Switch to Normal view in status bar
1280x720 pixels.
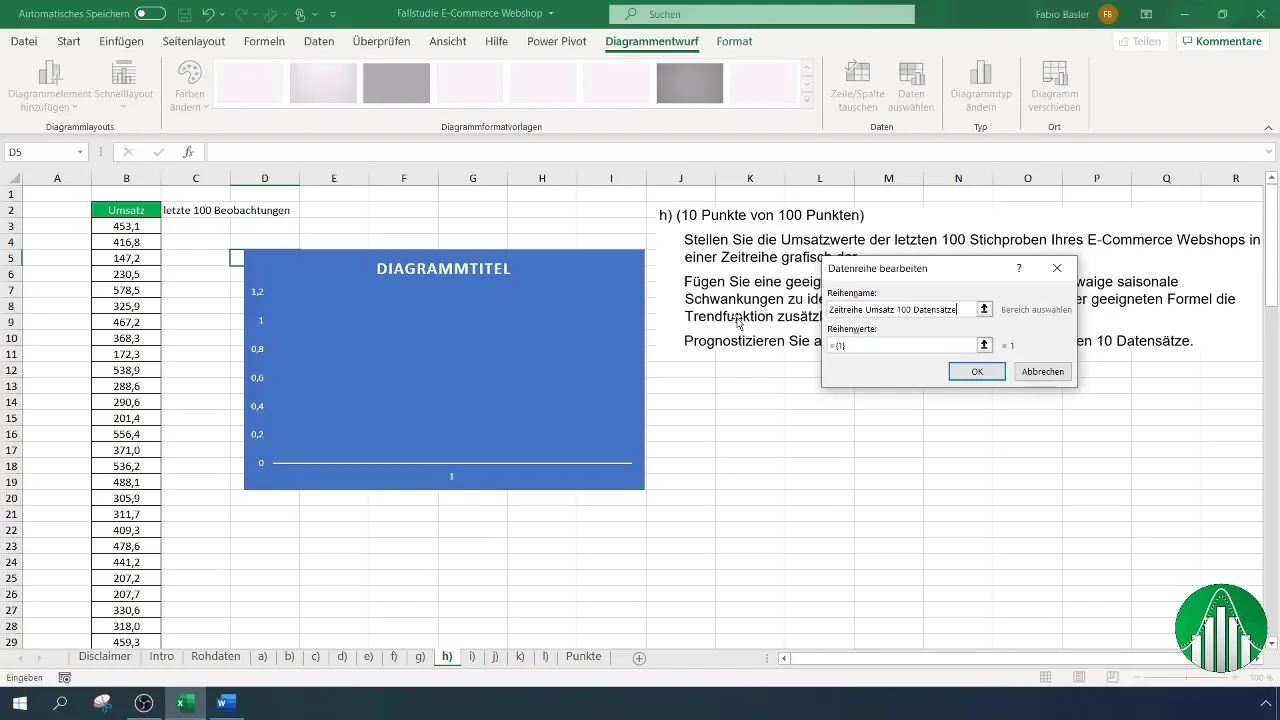[x=1045, y=678]
